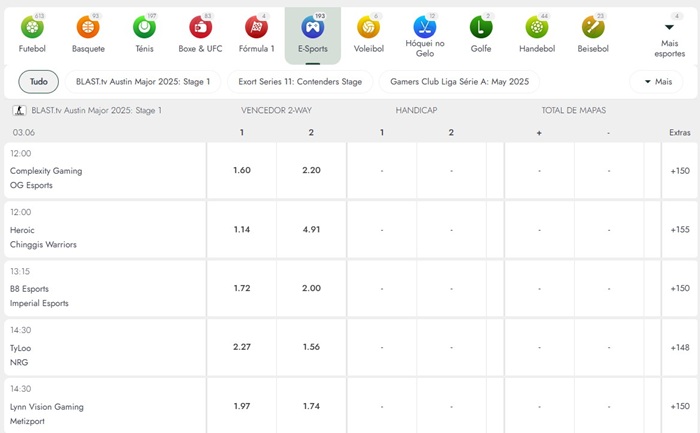Open Lynn Vision Gaming team name

tap(47, 407)
